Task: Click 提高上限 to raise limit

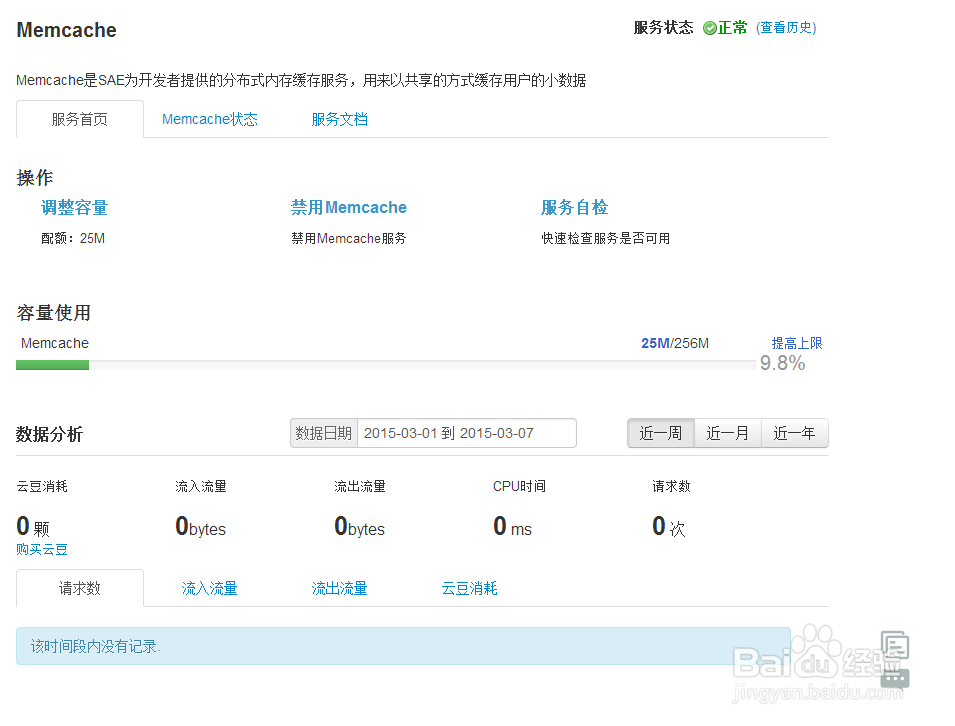Action: click(x=797, y=343)
